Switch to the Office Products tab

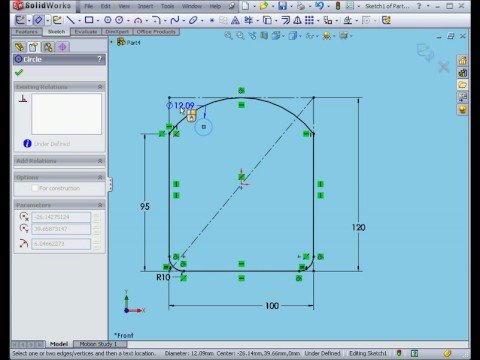click(156, 32)
